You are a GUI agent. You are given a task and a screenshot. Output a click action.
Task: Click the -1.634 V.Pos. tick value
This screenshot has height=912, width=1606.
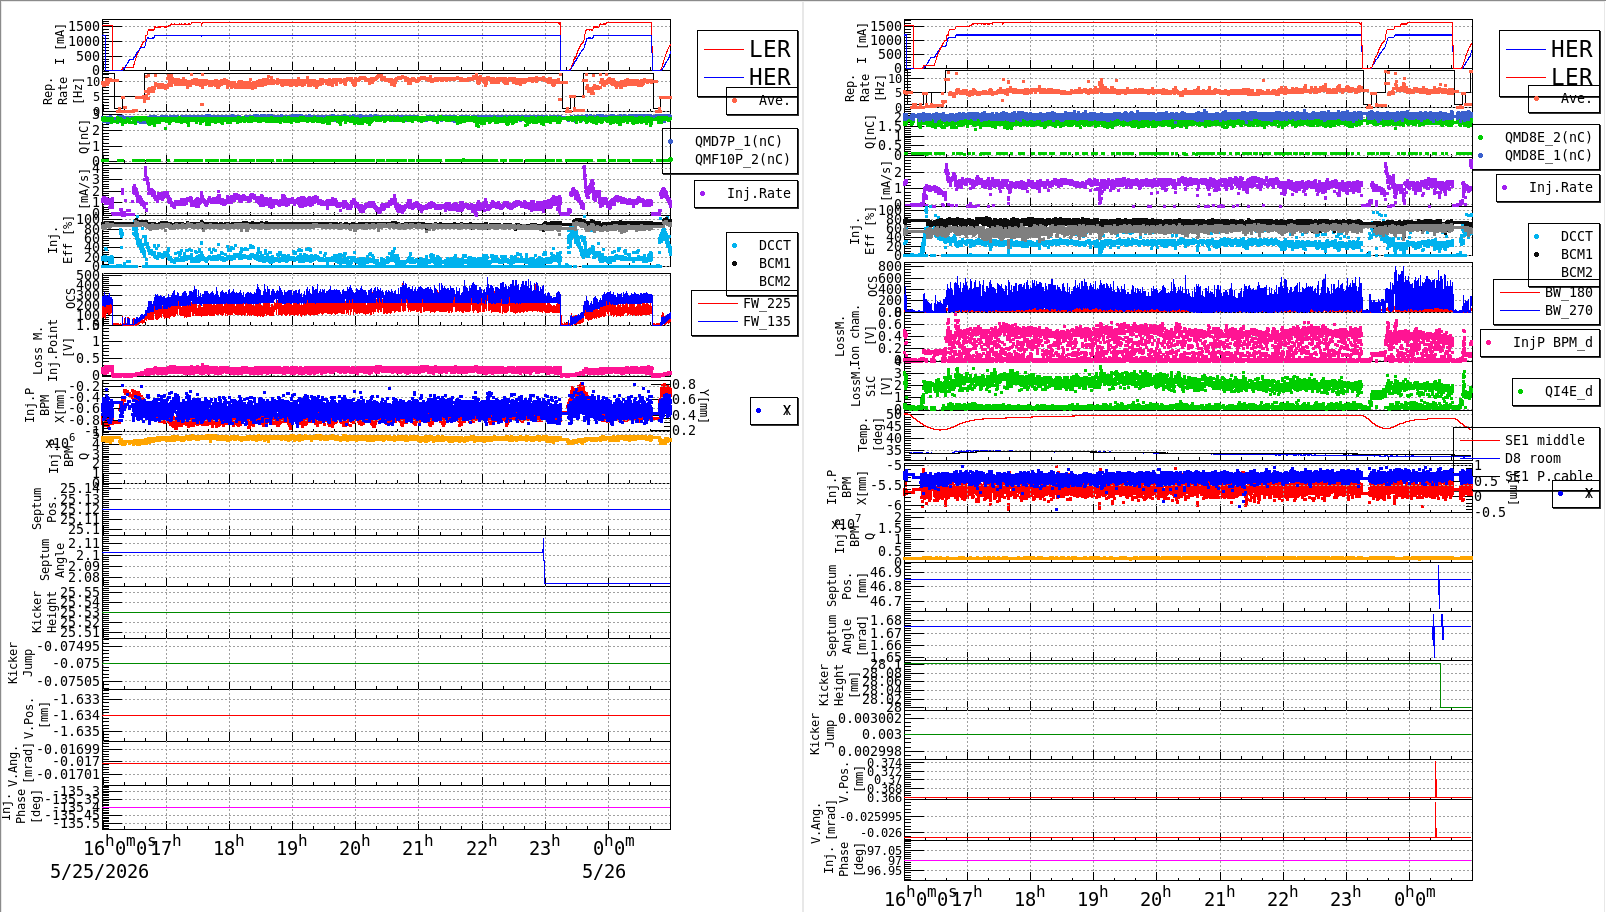click(x=75, y=715)
